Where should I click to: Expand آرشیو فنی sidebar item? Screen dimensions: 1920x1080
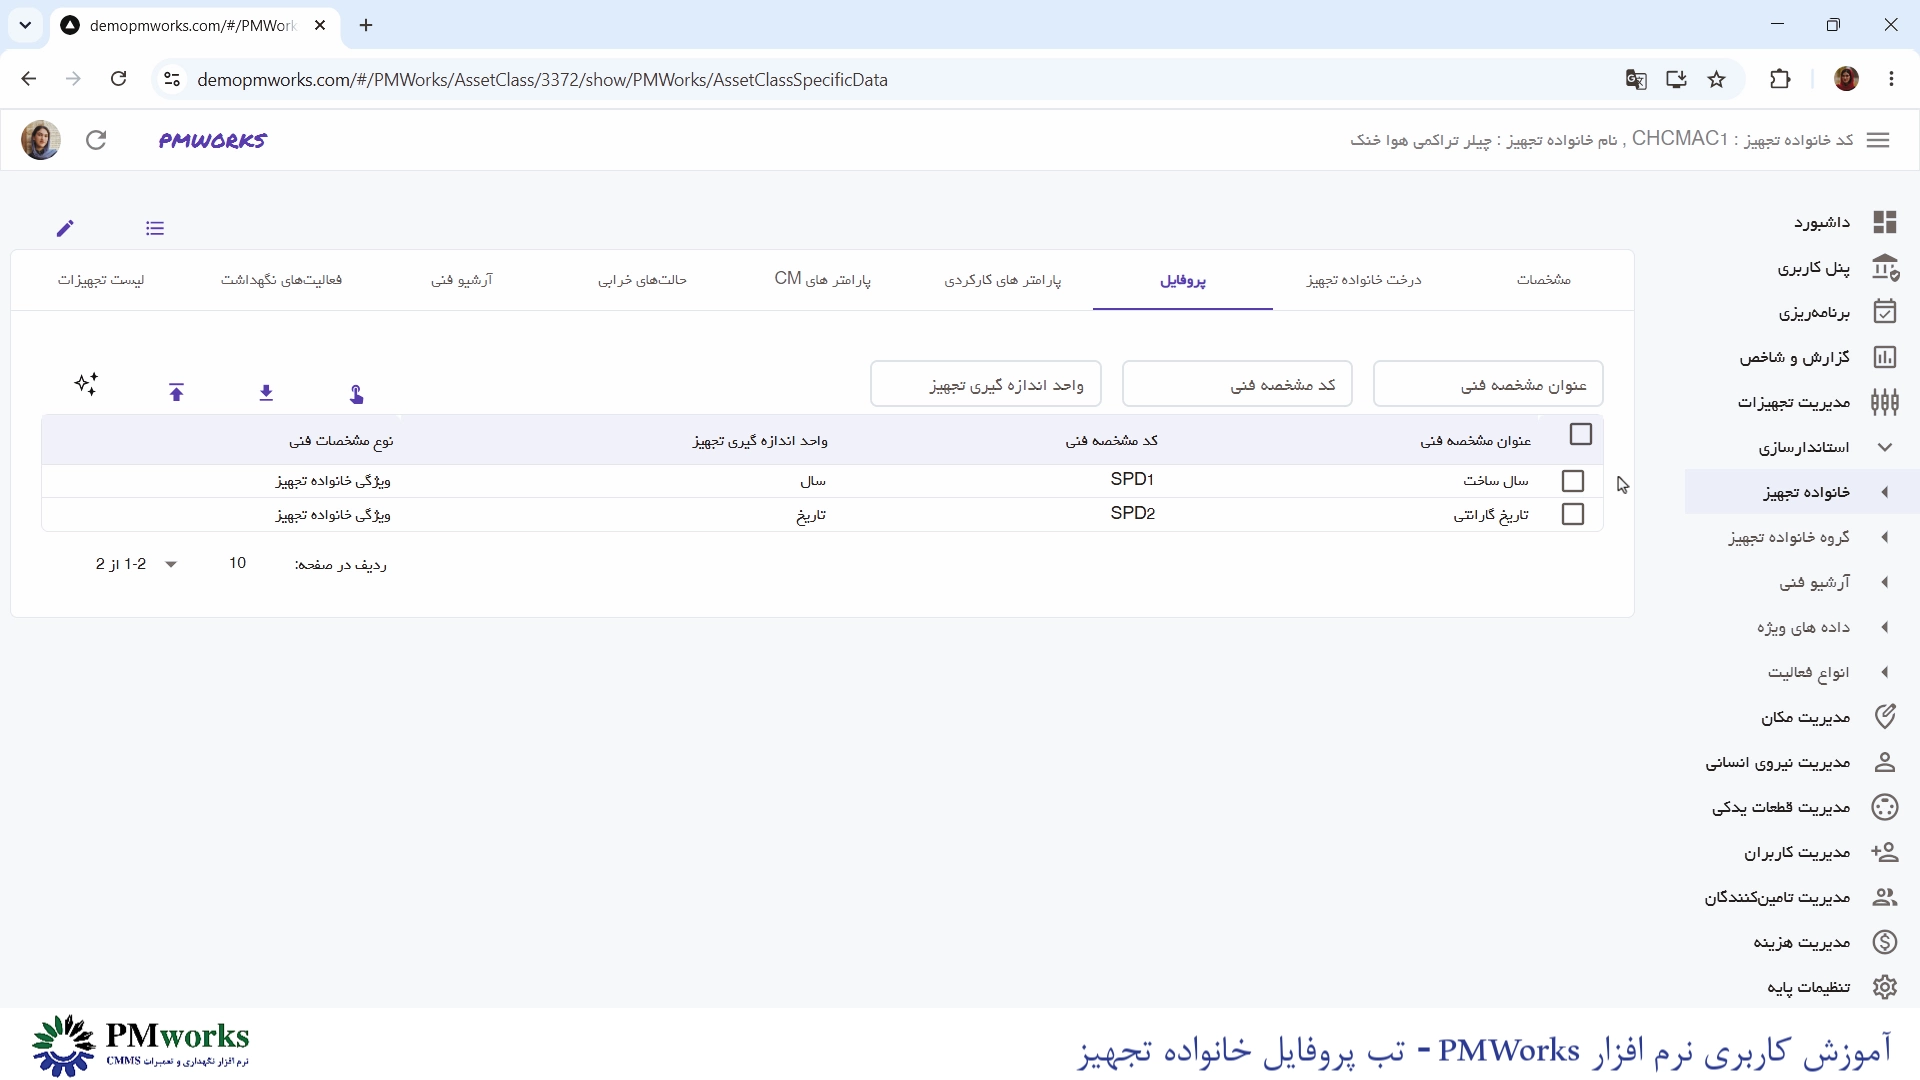1885,582
